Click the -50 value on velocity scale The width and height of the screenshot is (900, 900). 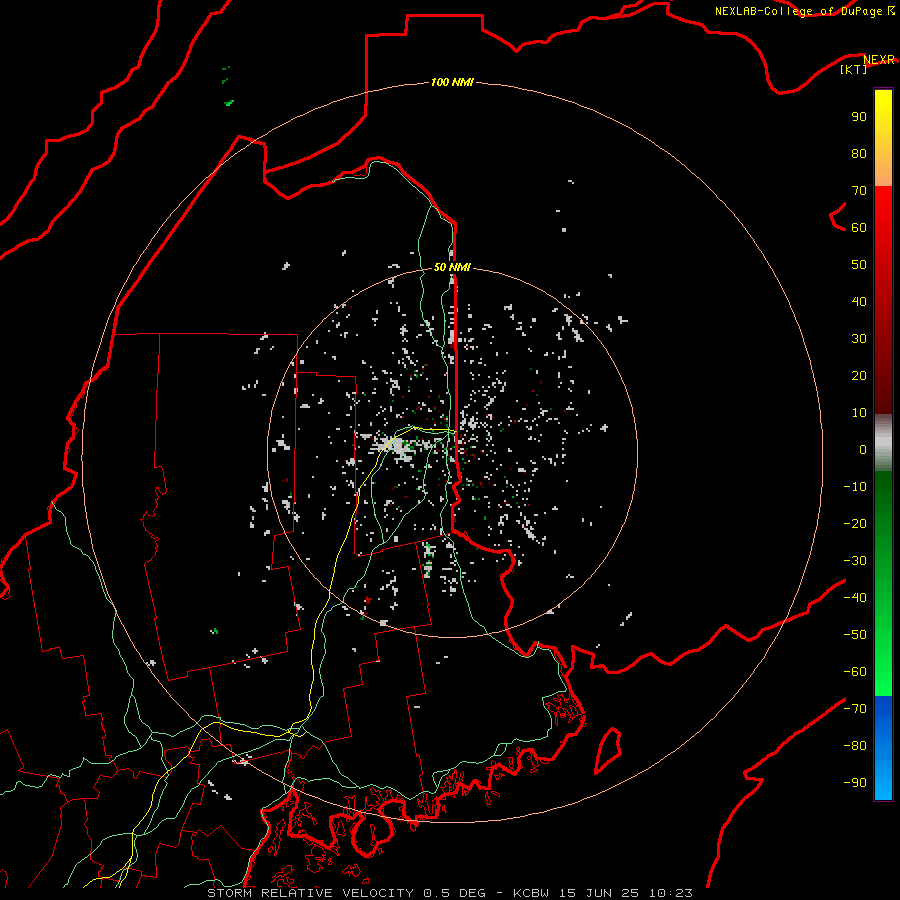(x=855, y=634)
